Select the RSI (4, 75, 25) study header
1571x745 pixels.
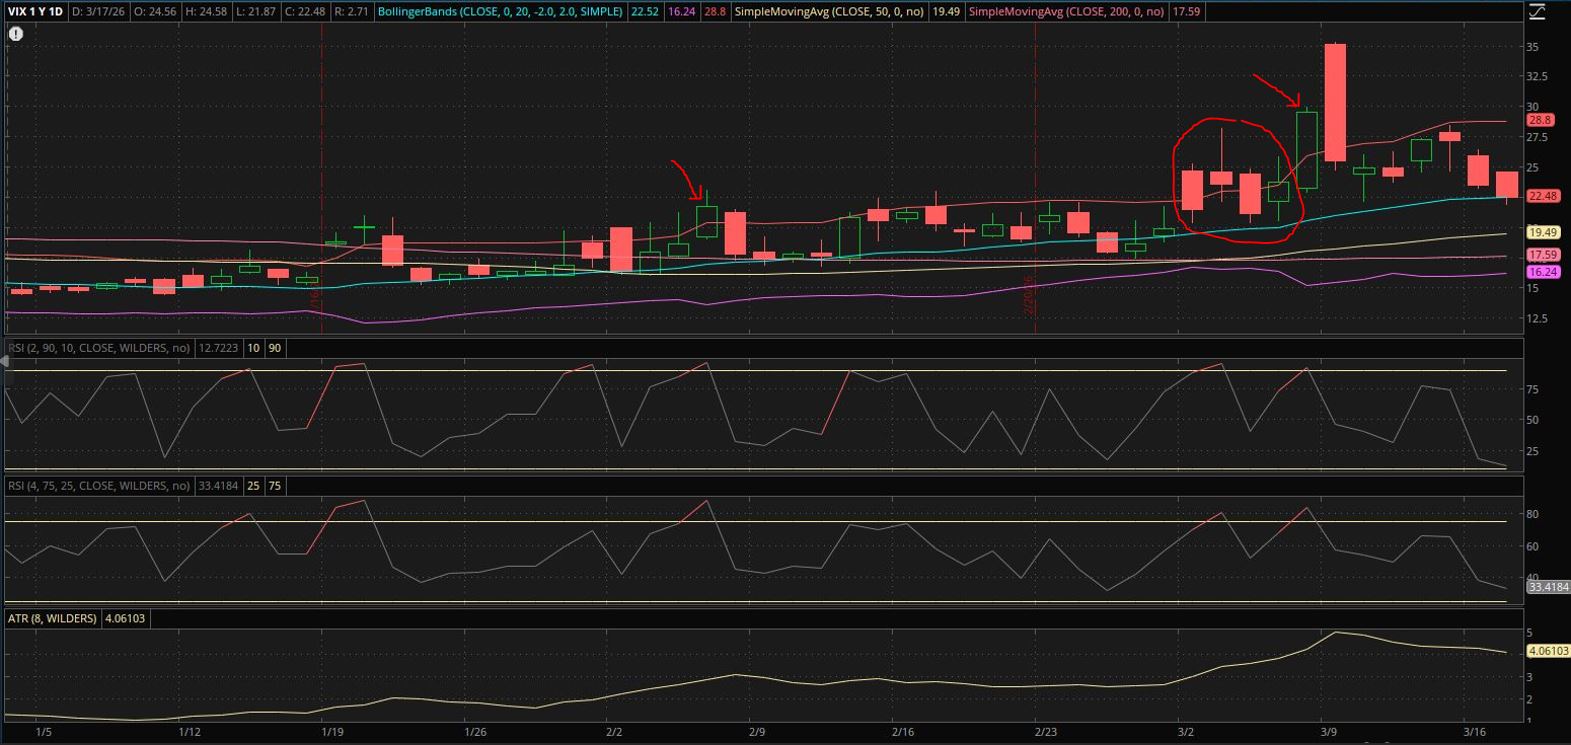pyautogui.click(x=98, y=486)
